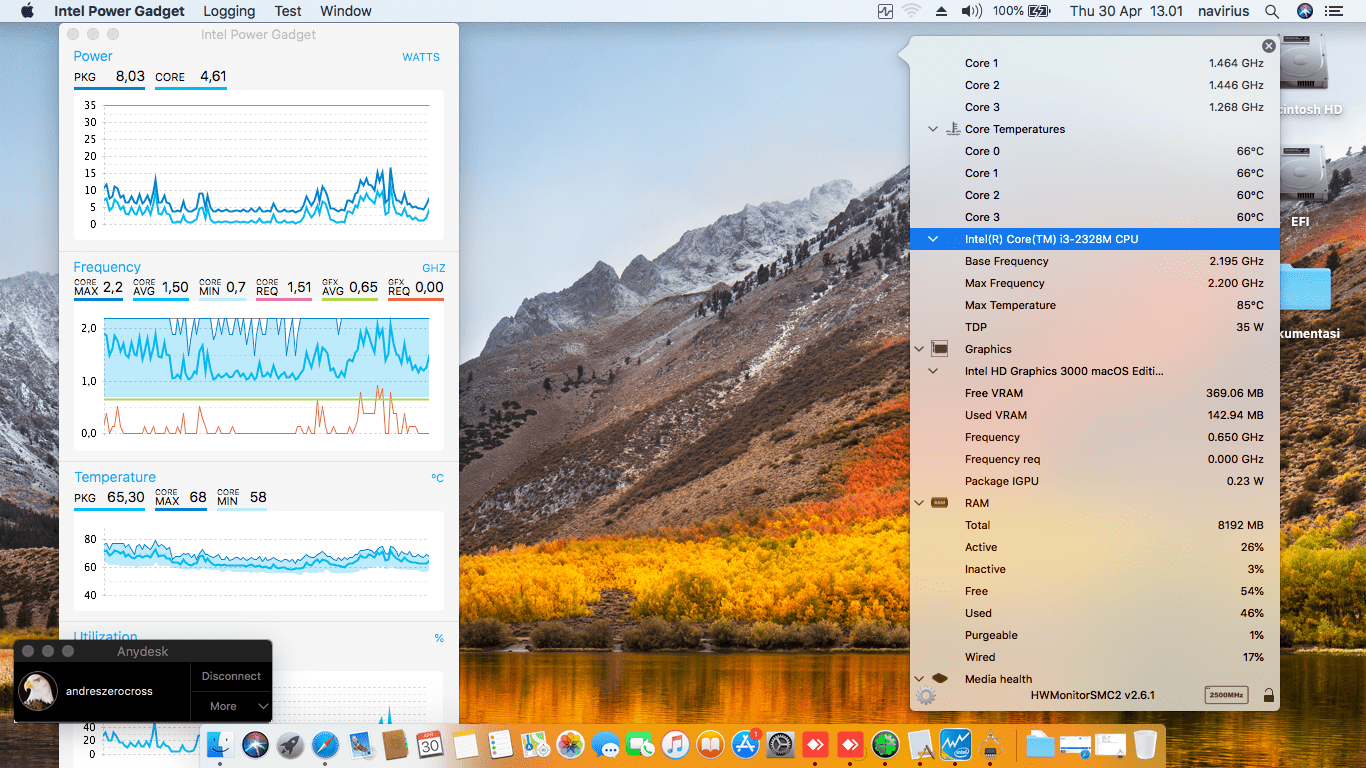Open the Apple menu
Viewport: 1366px width, 768px height.
click(x=27, y=11)
